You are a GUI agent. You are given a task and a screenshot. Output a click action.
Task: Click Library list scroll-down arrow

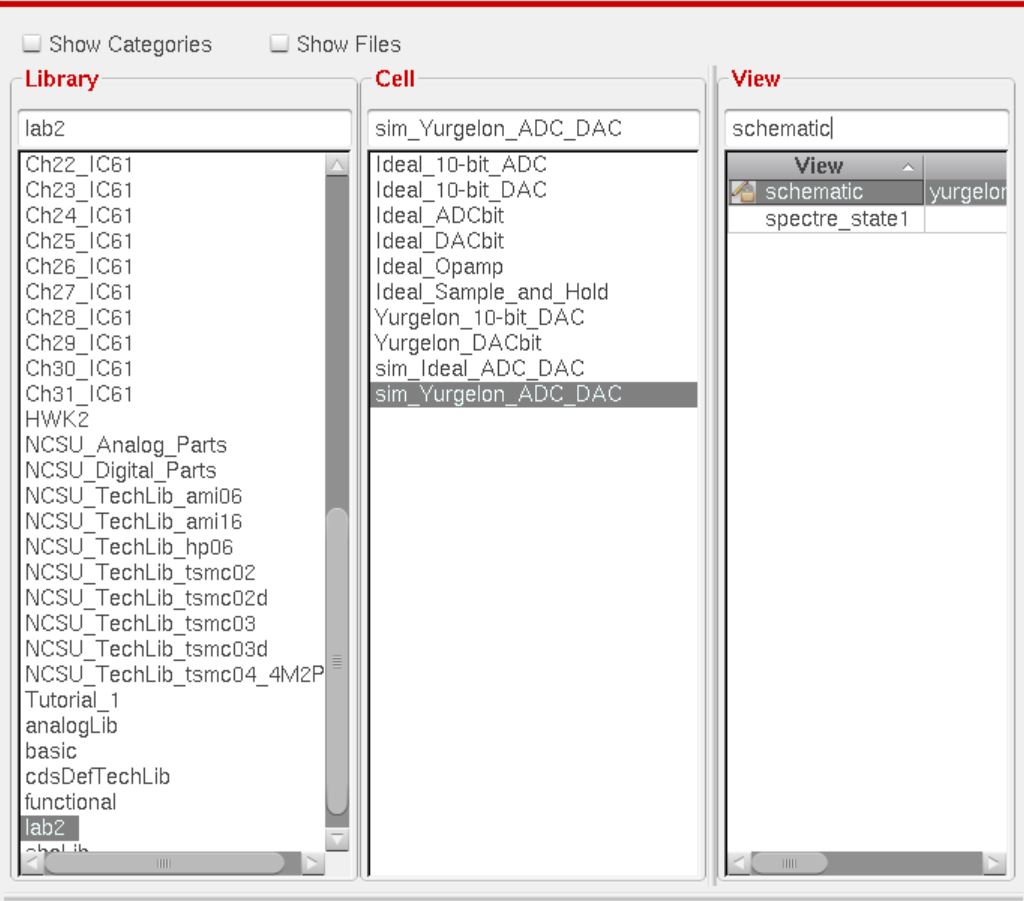coord(337,840)
